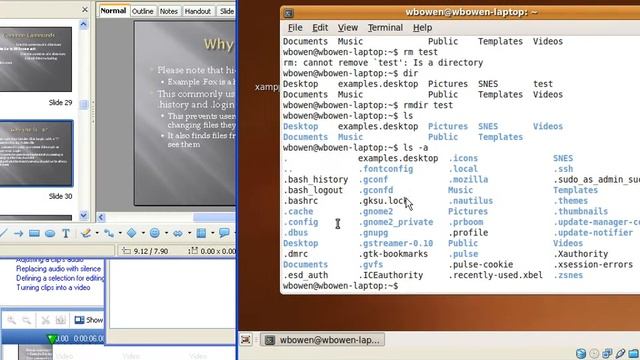Click '.gtk-bookmarks' in terminal listing
Image resolution: width=640 pixels, height=360 pixels.
393,254
